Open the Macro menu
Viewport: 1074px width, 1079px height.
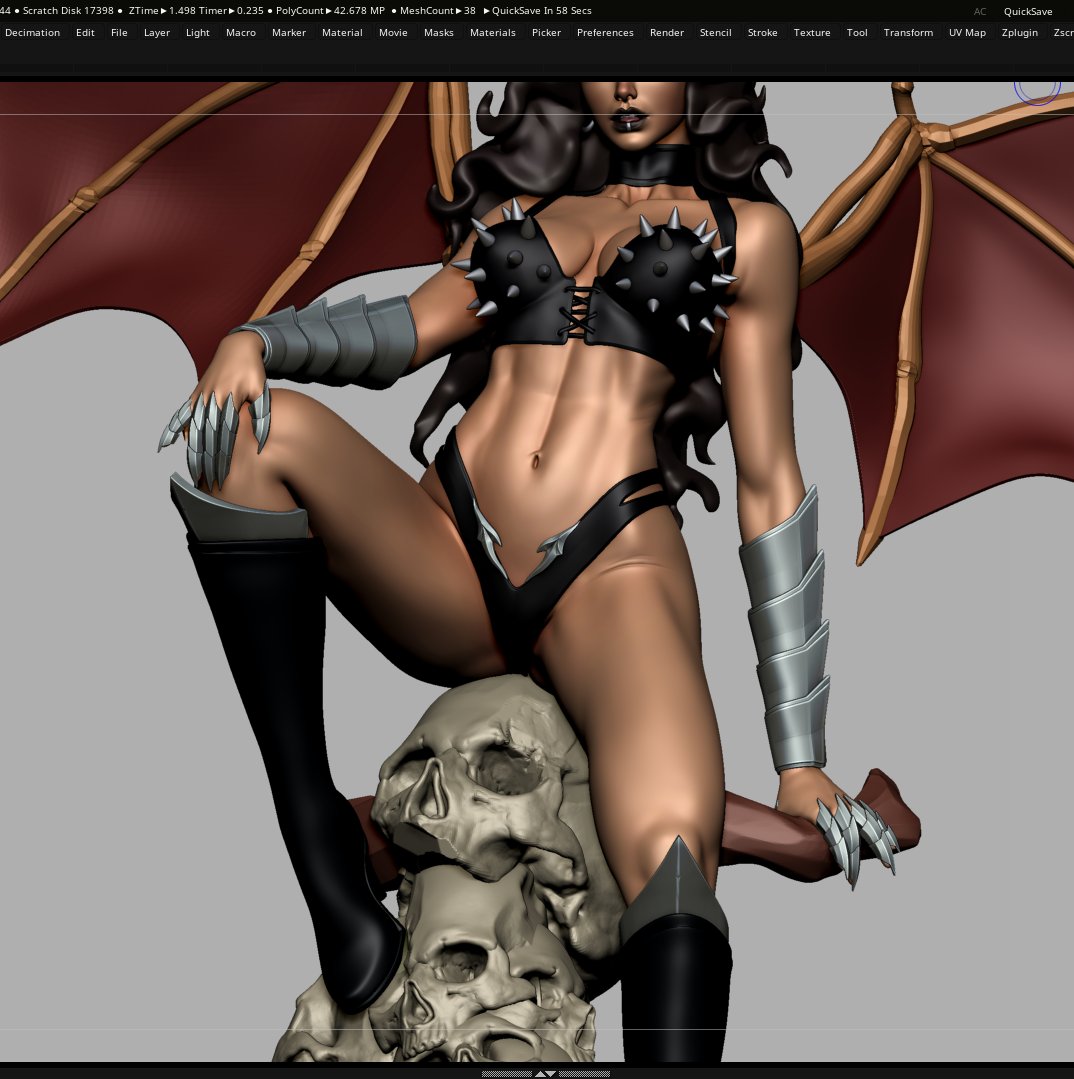click(241, 32)
